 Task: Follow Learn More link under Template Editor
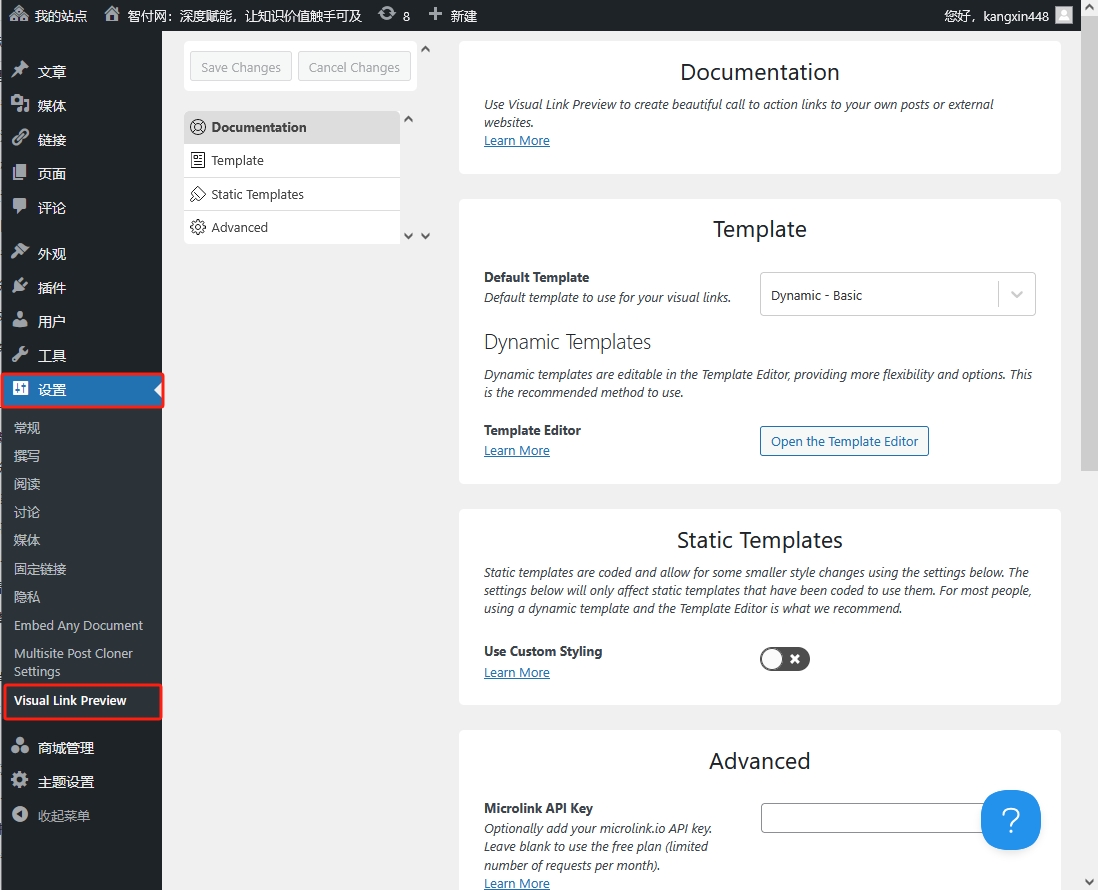coord(517,451)
